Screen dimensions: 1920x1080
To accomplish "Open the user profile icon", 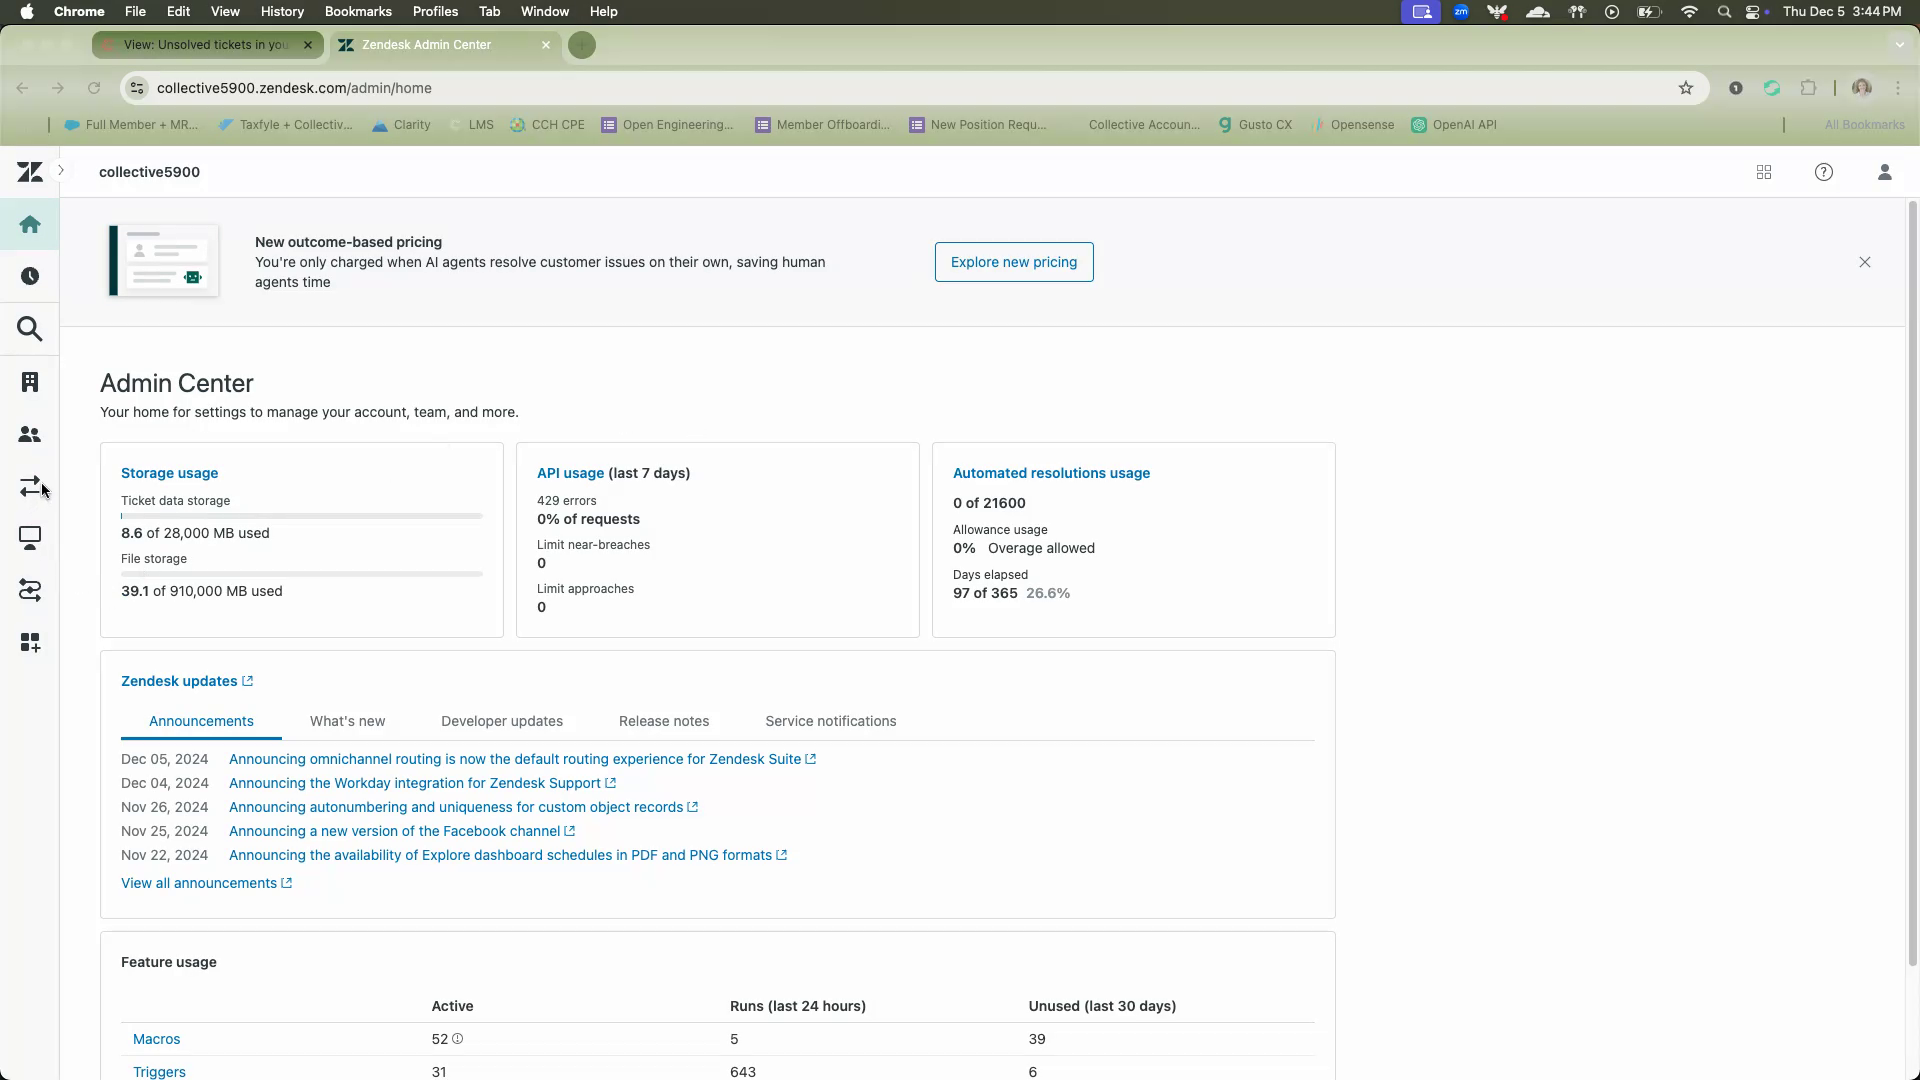I will click(x=1885, y=172).
